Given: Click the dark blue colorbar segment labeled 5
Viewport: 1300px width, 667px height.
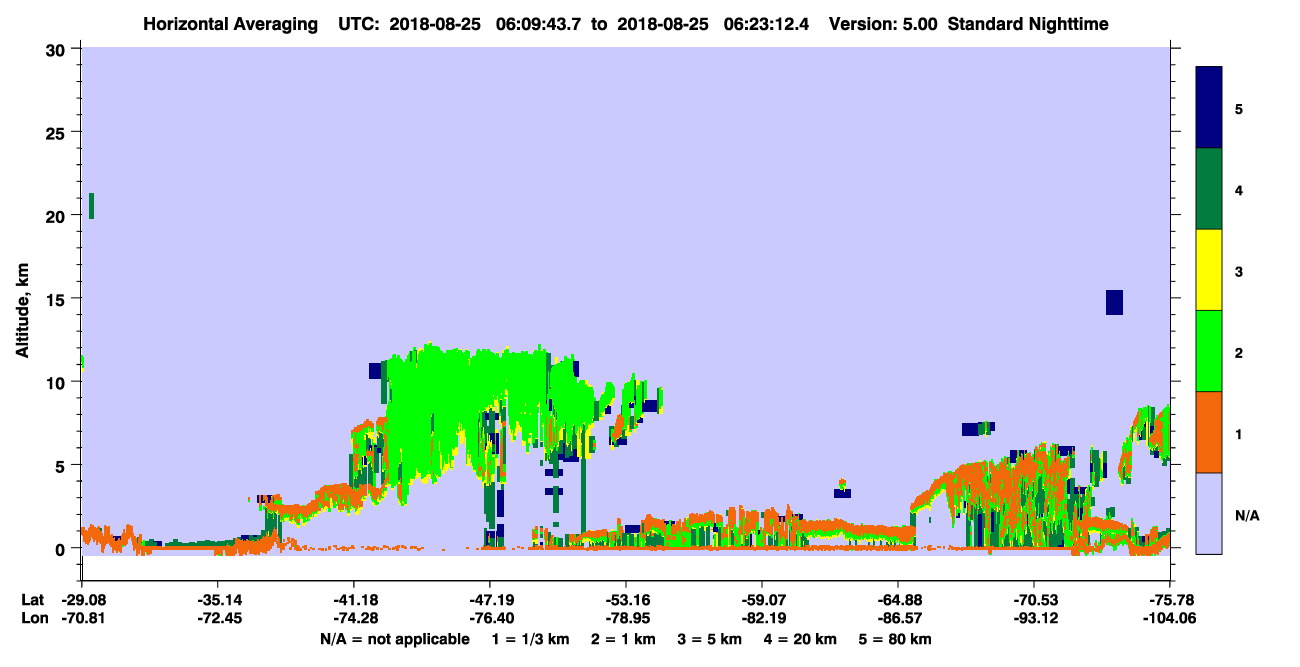Looking at the screenshot, I should (1209, 108).
